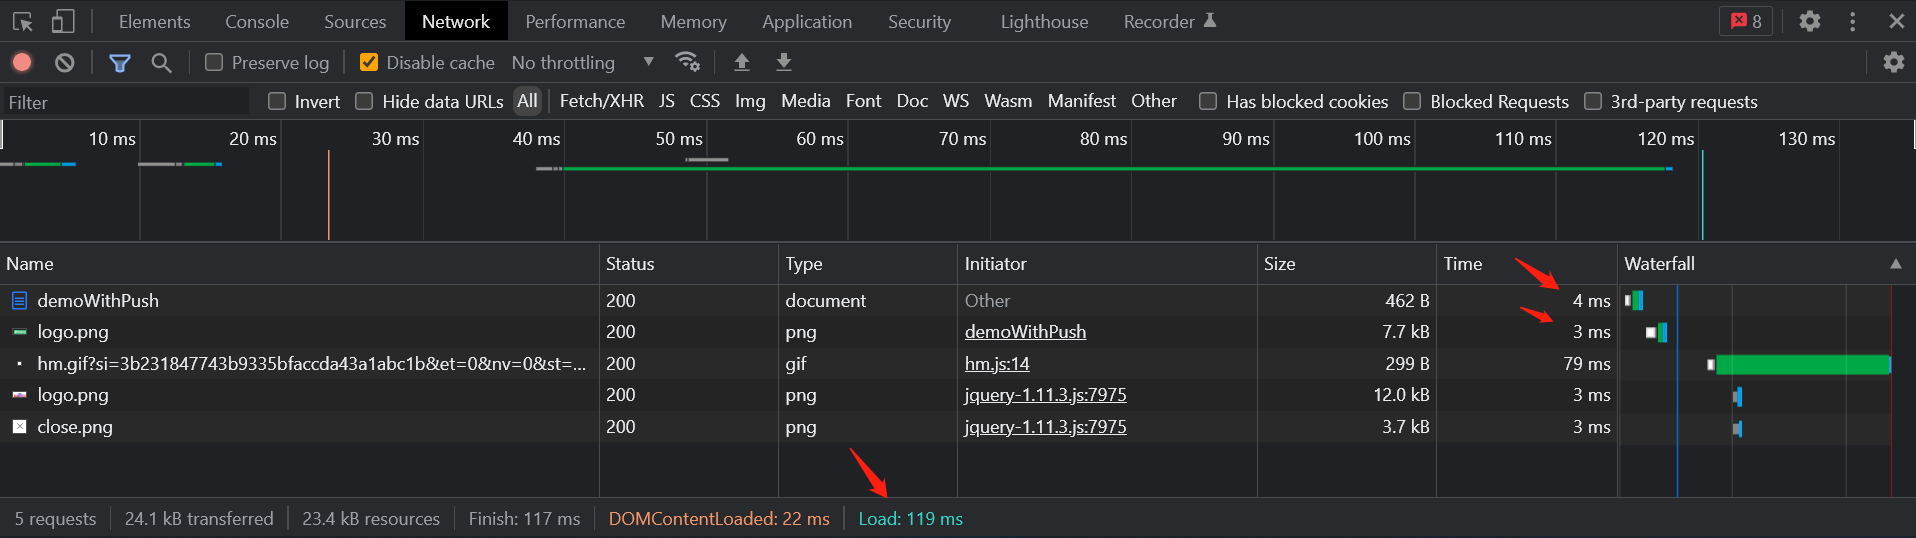Viewport: 1916px width, 538px height.
Task: Enable the Preserve log checkbox
Action: tap(214, 62)
